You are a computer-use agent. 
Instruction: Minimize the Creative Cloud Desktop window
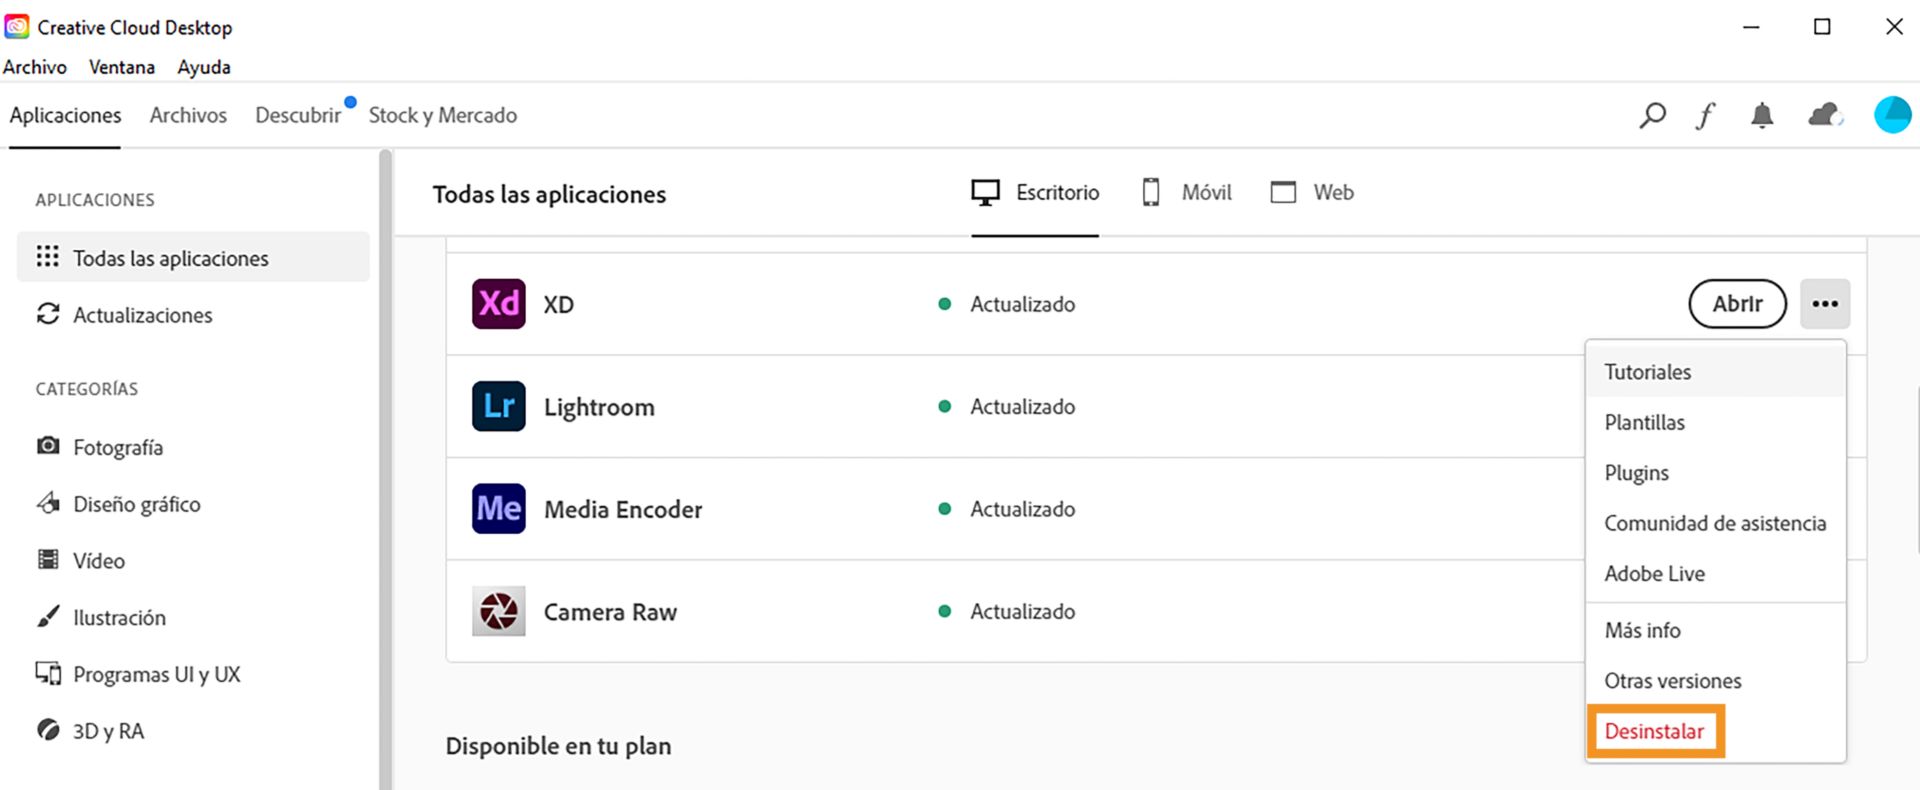coord(1751,27)
